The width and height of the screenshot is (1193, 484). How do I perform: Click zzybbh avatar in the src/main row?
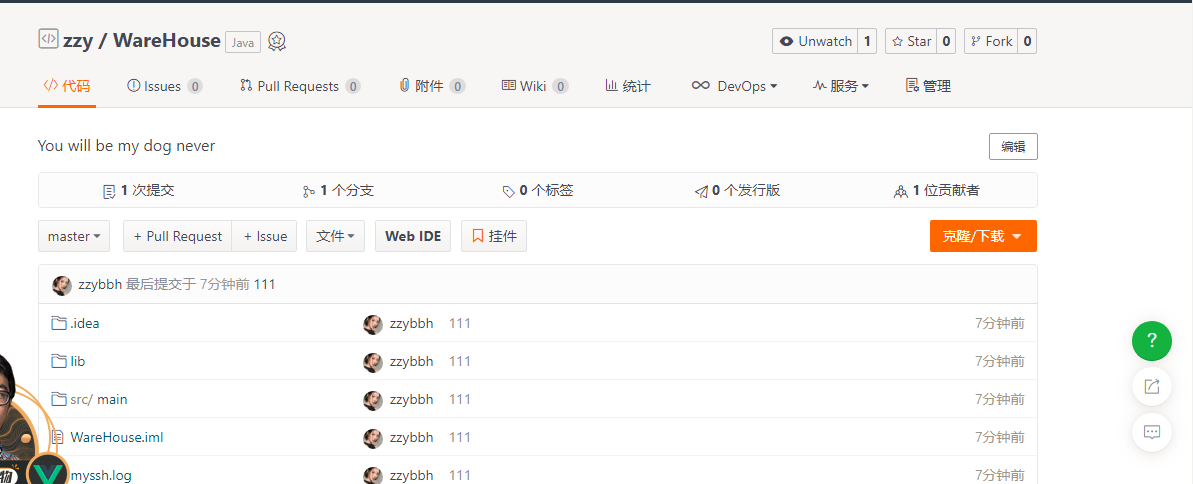(373, 400)
